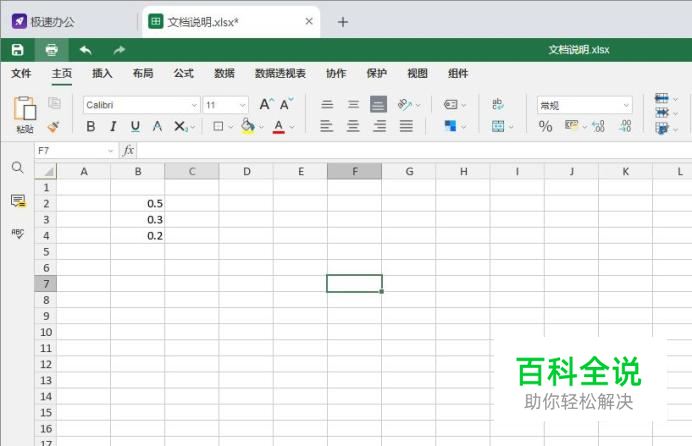Open the comments panel in sidebar
692x446 pixels.
(18, 201)
